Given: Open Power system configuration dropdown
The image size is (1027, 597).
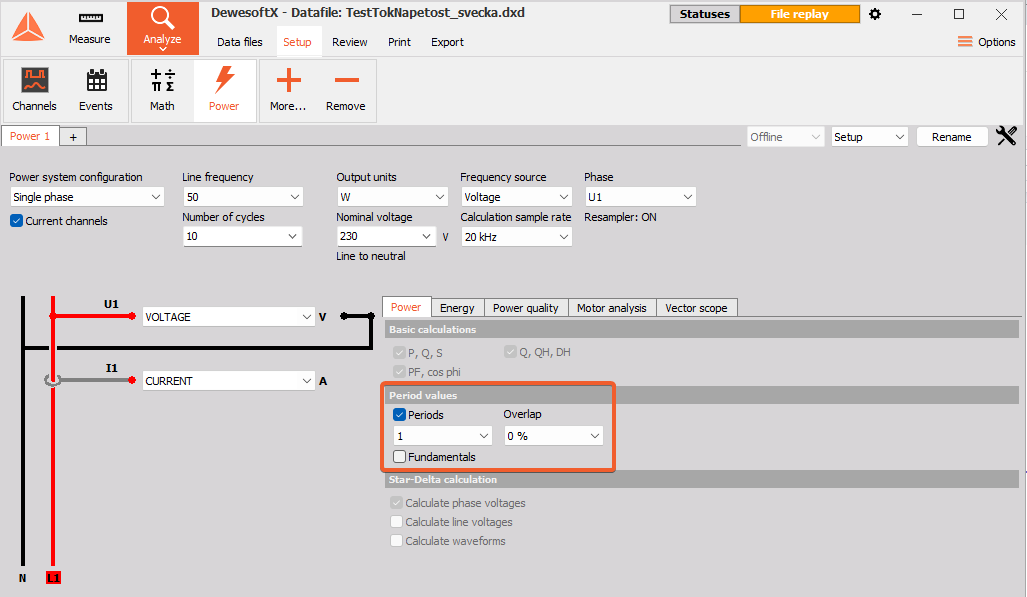Looking at the screenshot, I should tap(86, 197).
